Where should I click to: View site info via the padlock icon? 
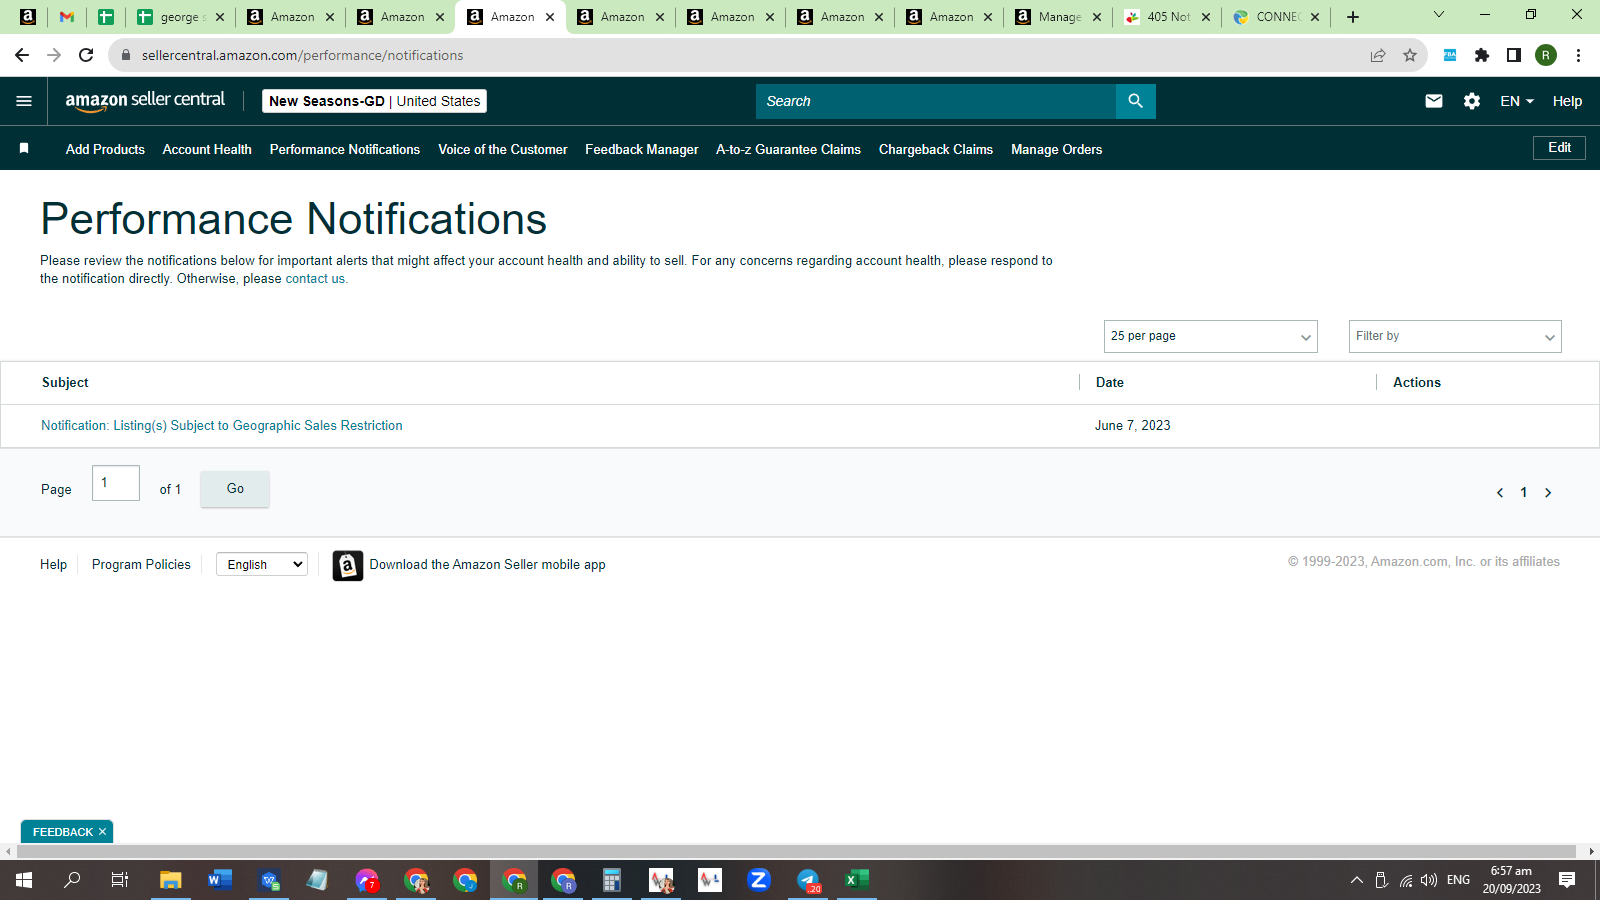click(x=126, y=55)
